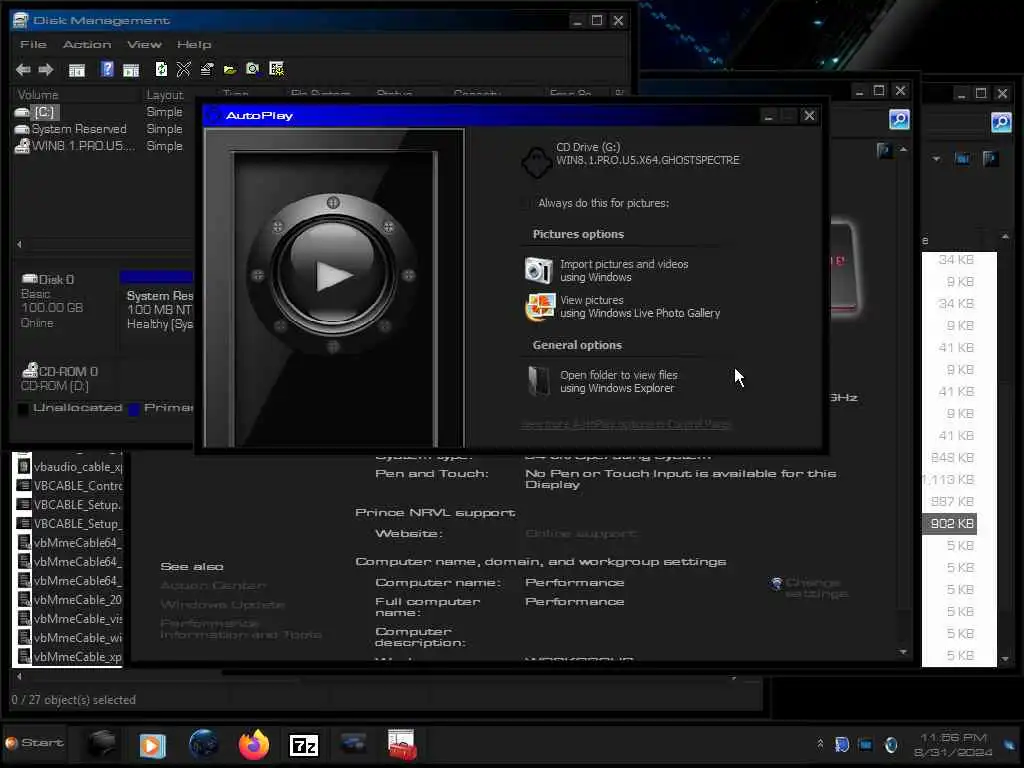The width and height of the screenshot is (1024, 768).
Task: Launch Firefox from the taskbar
Action: click(253, 744)
